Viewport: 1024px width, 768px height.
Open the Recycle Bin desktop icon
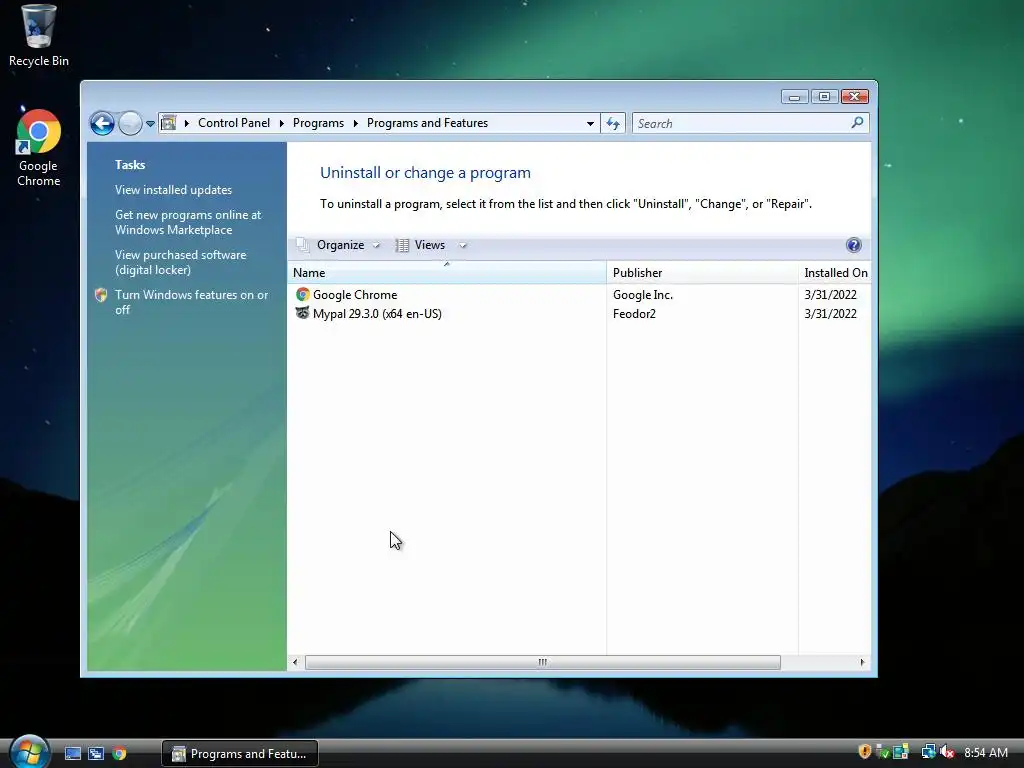(x=38, y=35)
